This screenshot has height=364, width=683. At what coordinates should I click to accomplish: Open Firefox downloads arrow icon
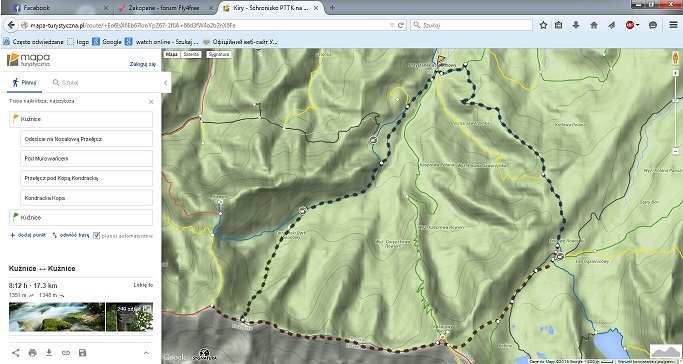576,25
